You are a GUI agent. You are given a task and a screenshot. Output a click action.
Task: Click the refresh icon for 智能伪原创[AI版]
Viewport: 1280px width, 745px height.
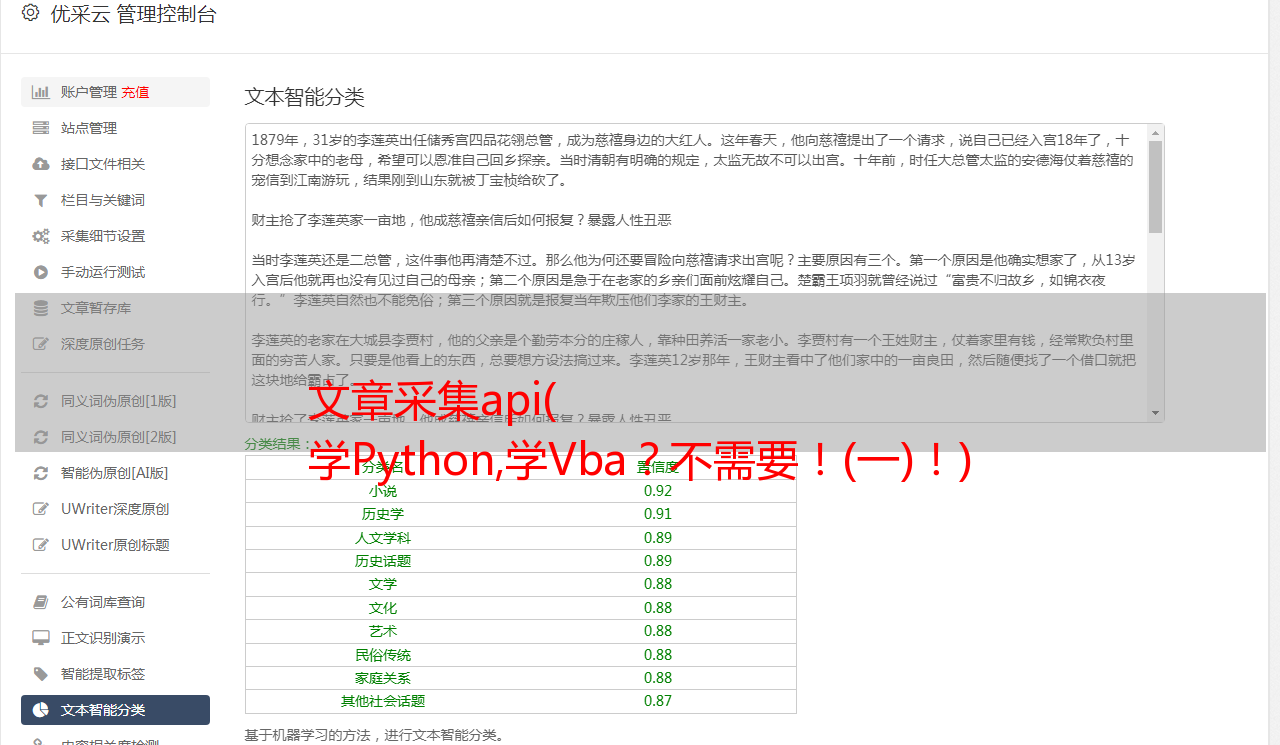40,473
